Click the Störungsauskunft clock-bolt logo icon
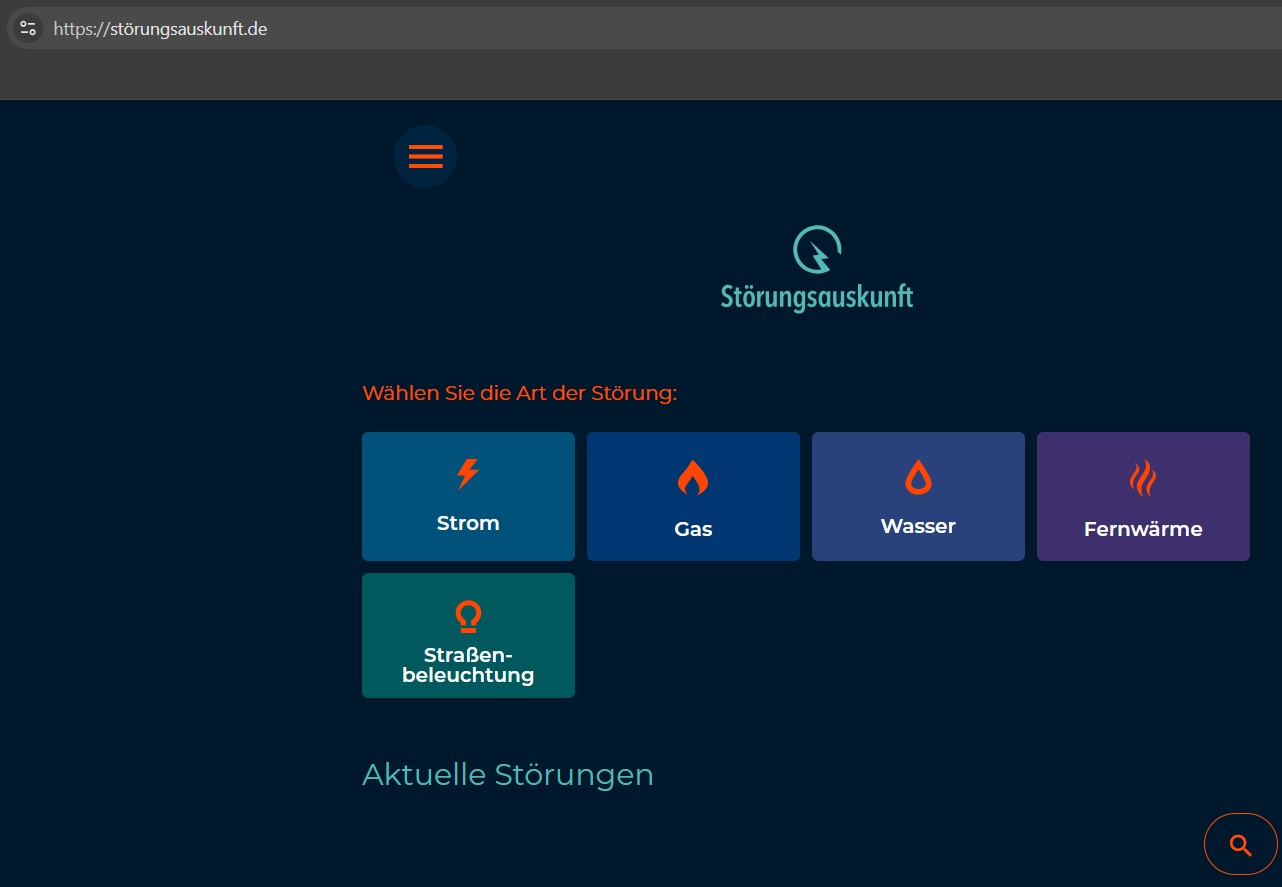Viewport: 1282px width, 887px height. click(x=817, y=250)
